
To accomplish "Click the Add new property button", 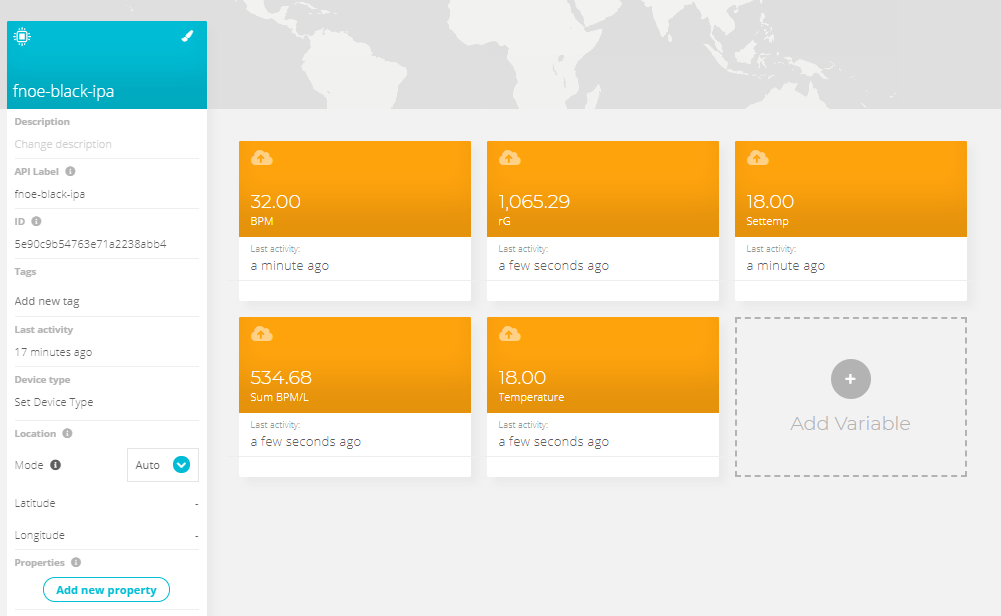I will coord(106,590).
